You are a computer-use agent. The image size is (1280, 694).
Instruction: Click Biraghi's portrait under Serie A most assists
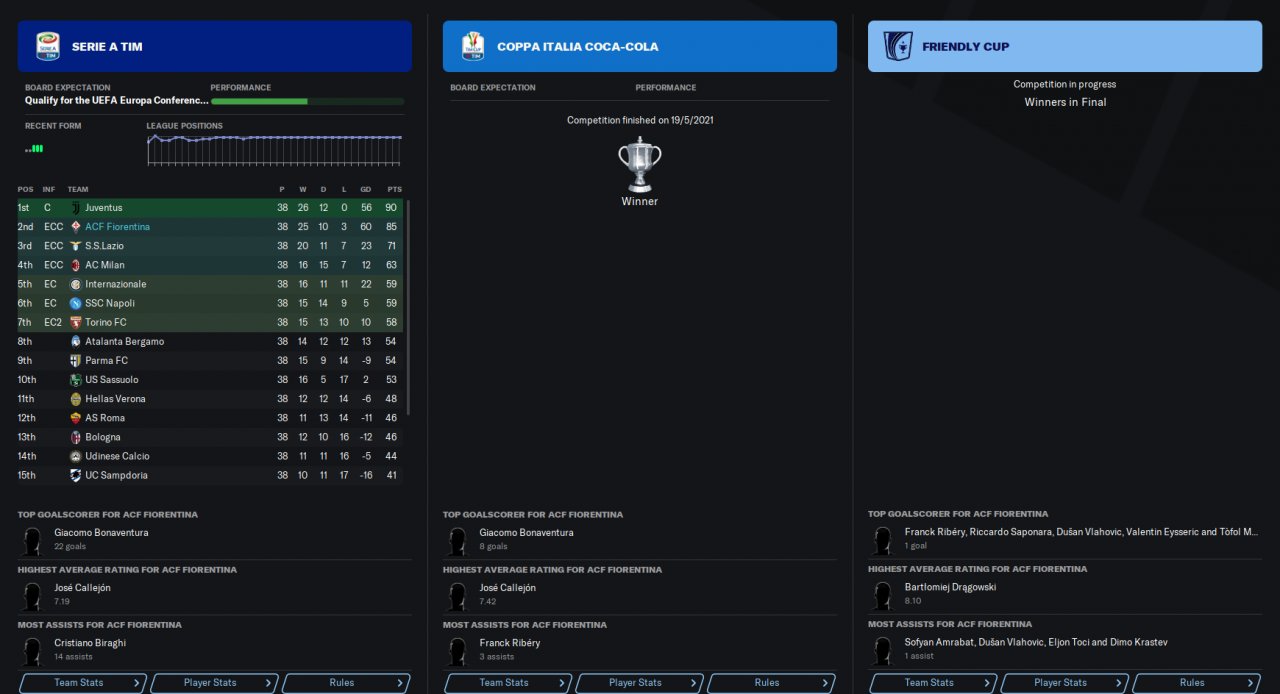pyautogui.click(x=33, y=651)
